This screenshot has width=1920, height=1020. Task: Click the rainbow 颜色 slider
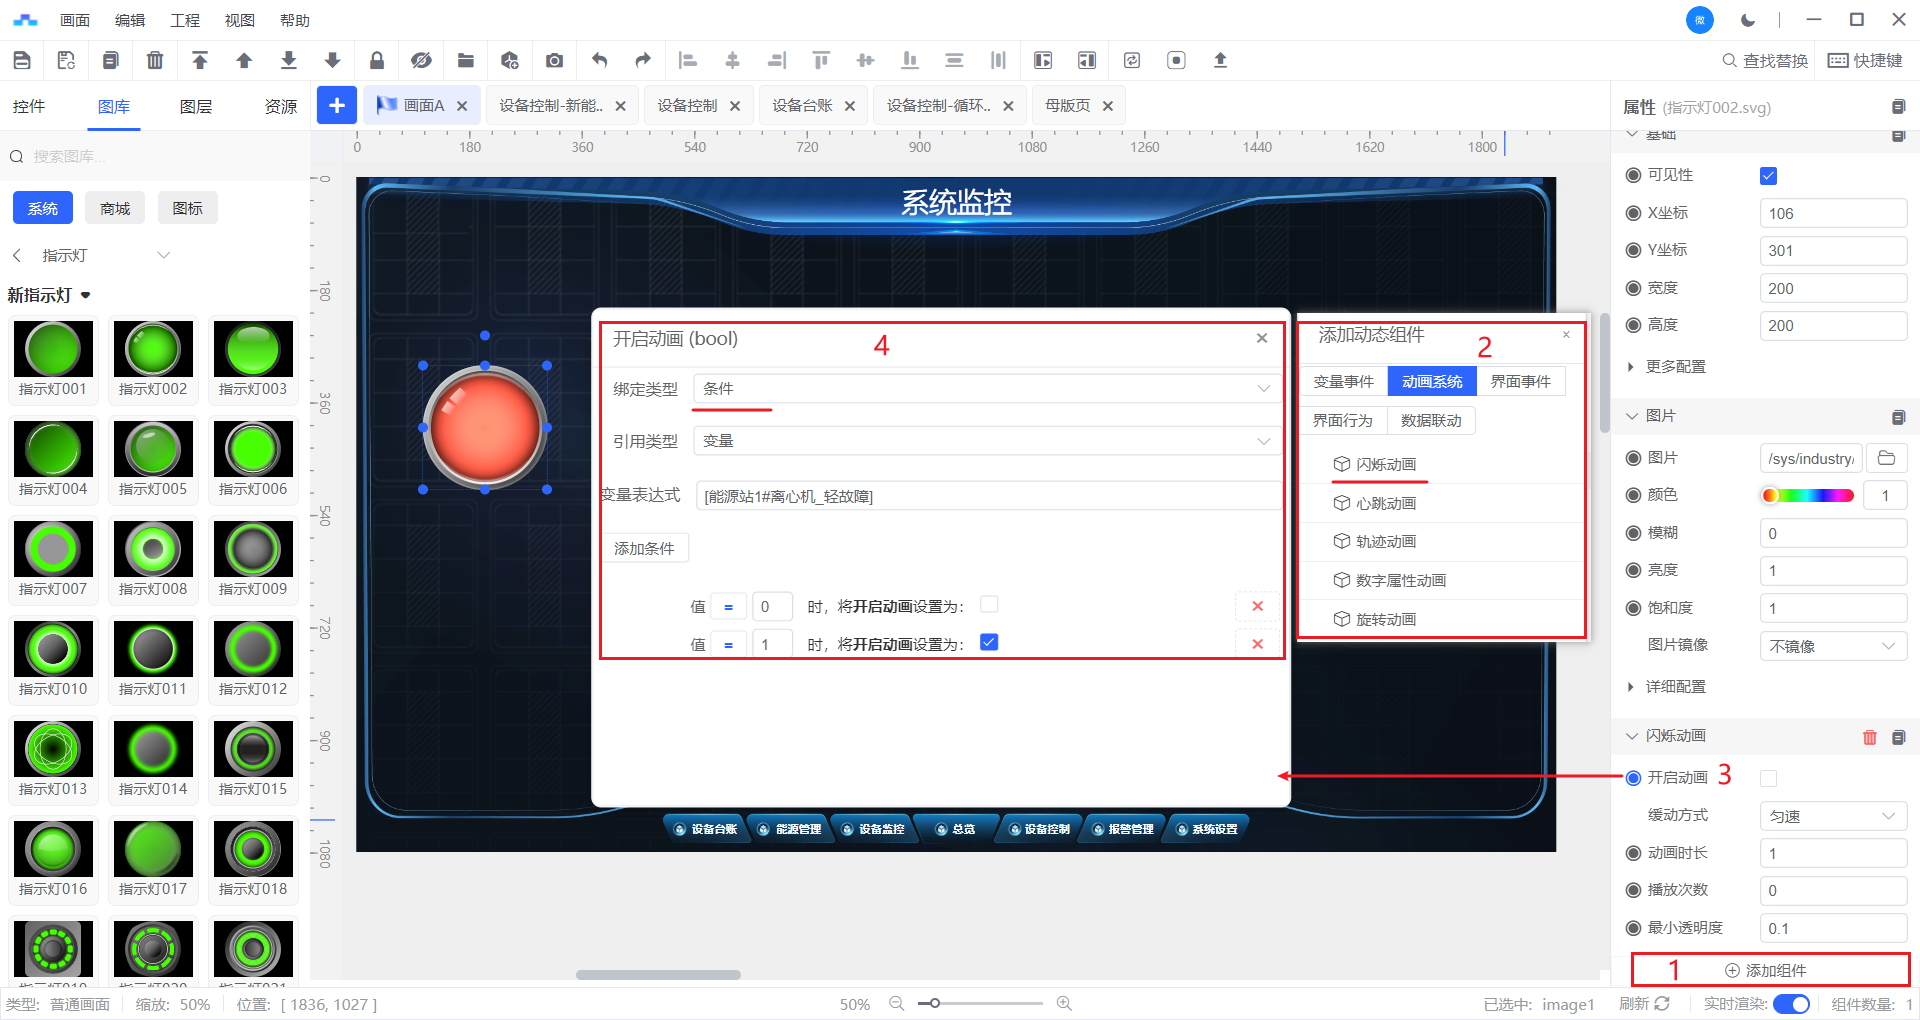1807,496
